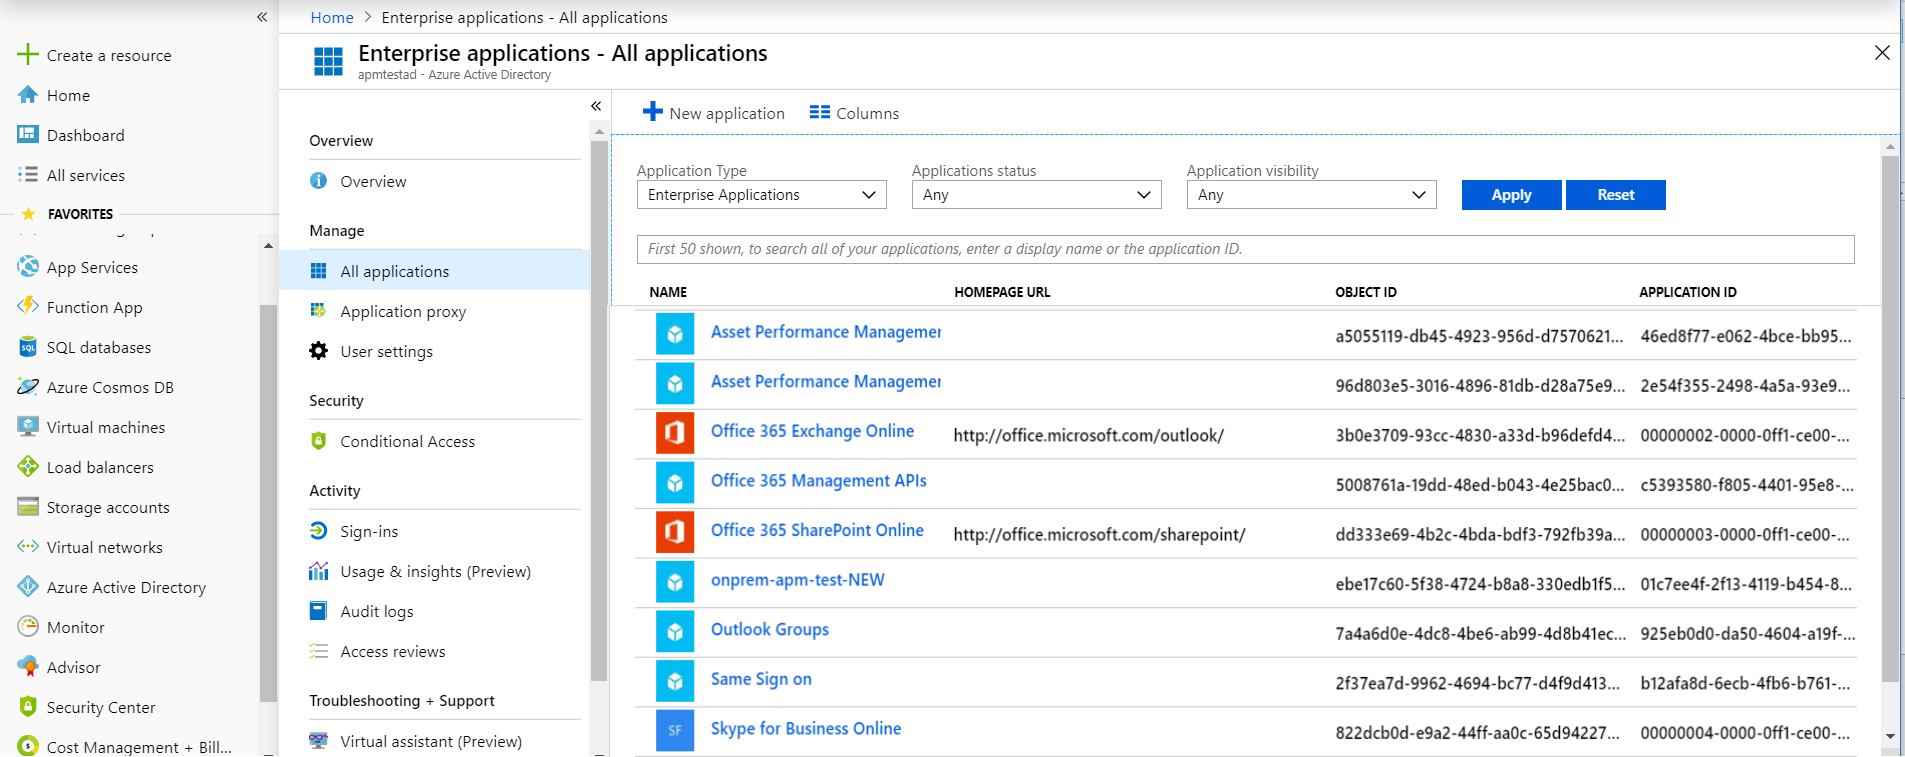Click Office 365 Exchange Online app icon
This screenshot has height=757, width=1905.
[675, 433]
